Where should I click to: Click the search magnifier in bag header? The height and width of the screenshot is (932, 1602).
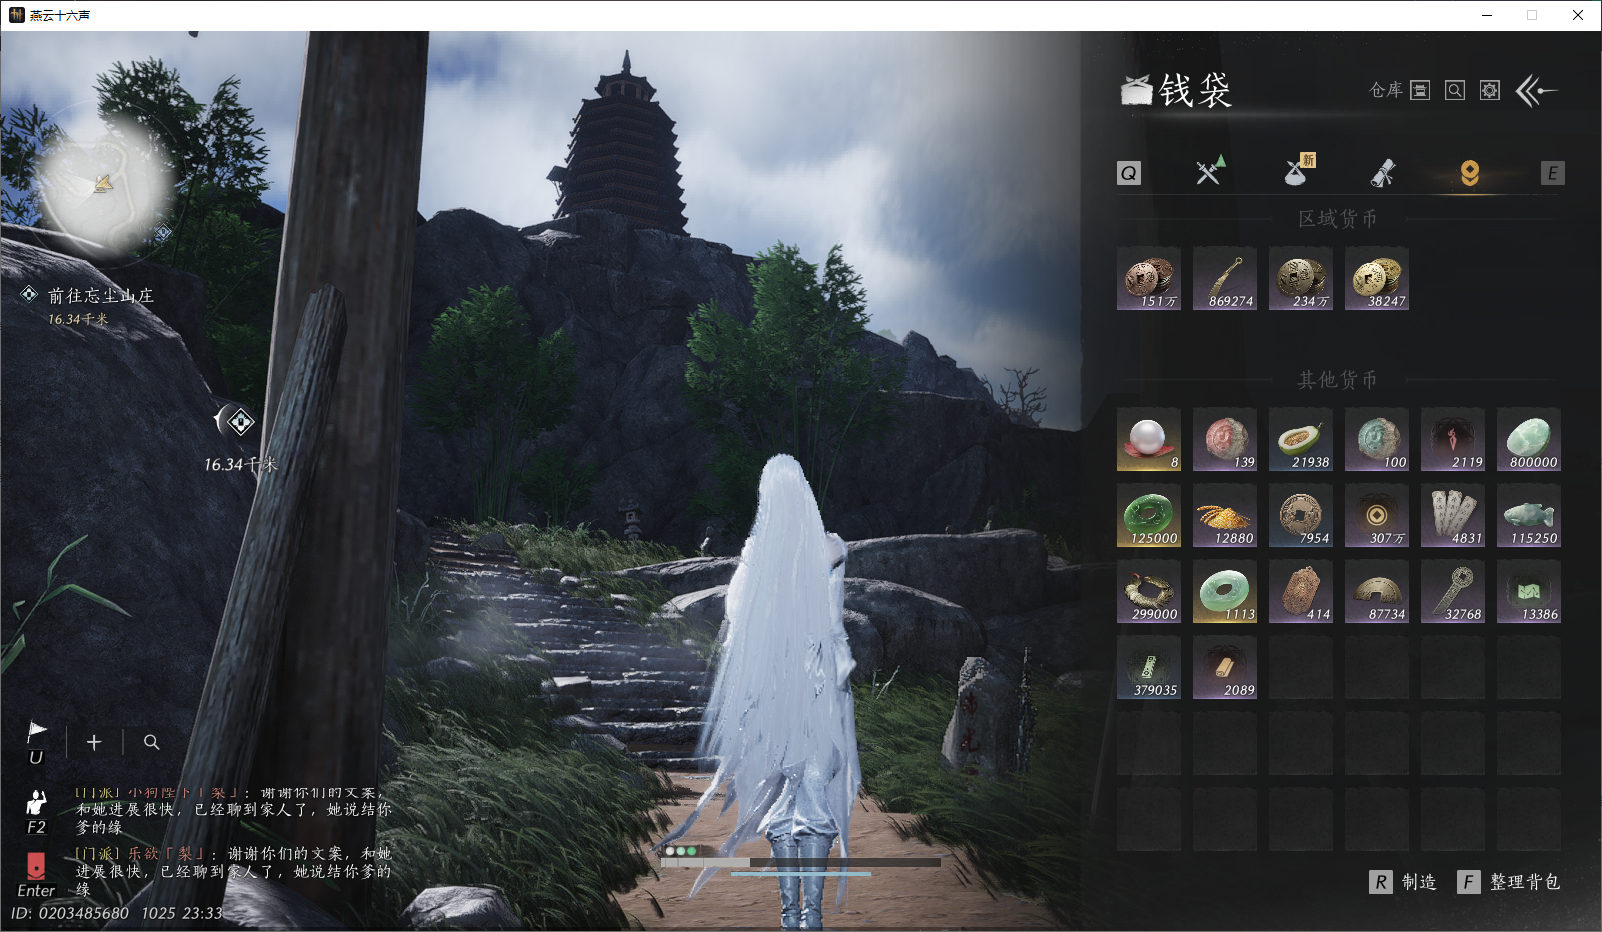pos(1455,90)
